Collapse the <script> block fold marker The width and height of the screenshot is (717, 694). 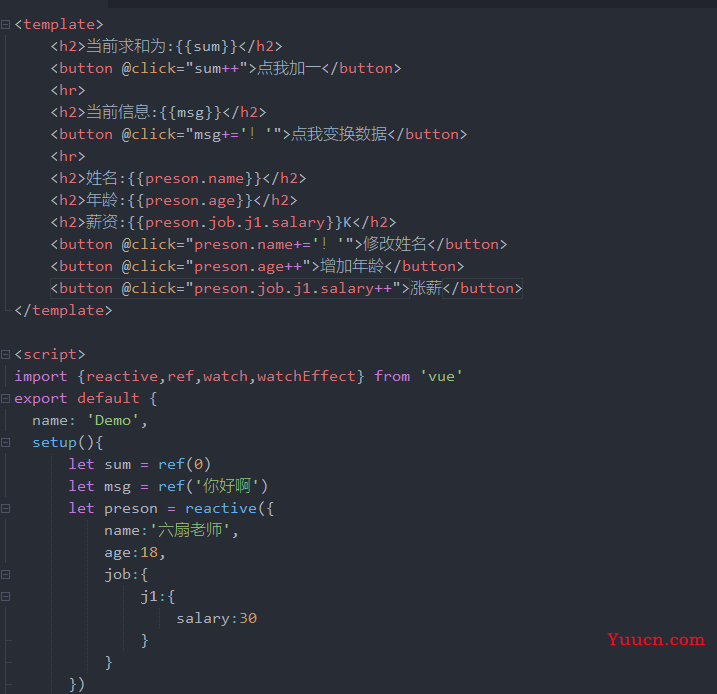point(5,354)
